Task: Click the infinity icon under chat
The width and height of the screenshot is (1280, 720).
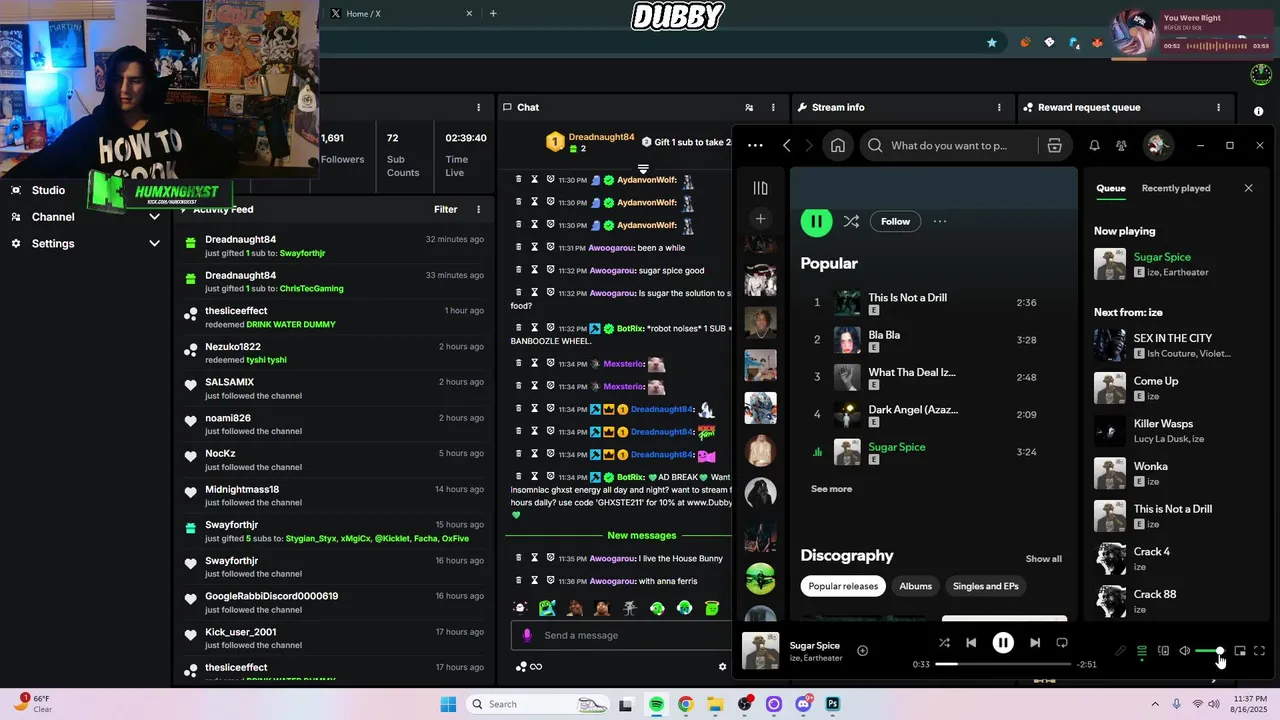Action: coord(536,667)
